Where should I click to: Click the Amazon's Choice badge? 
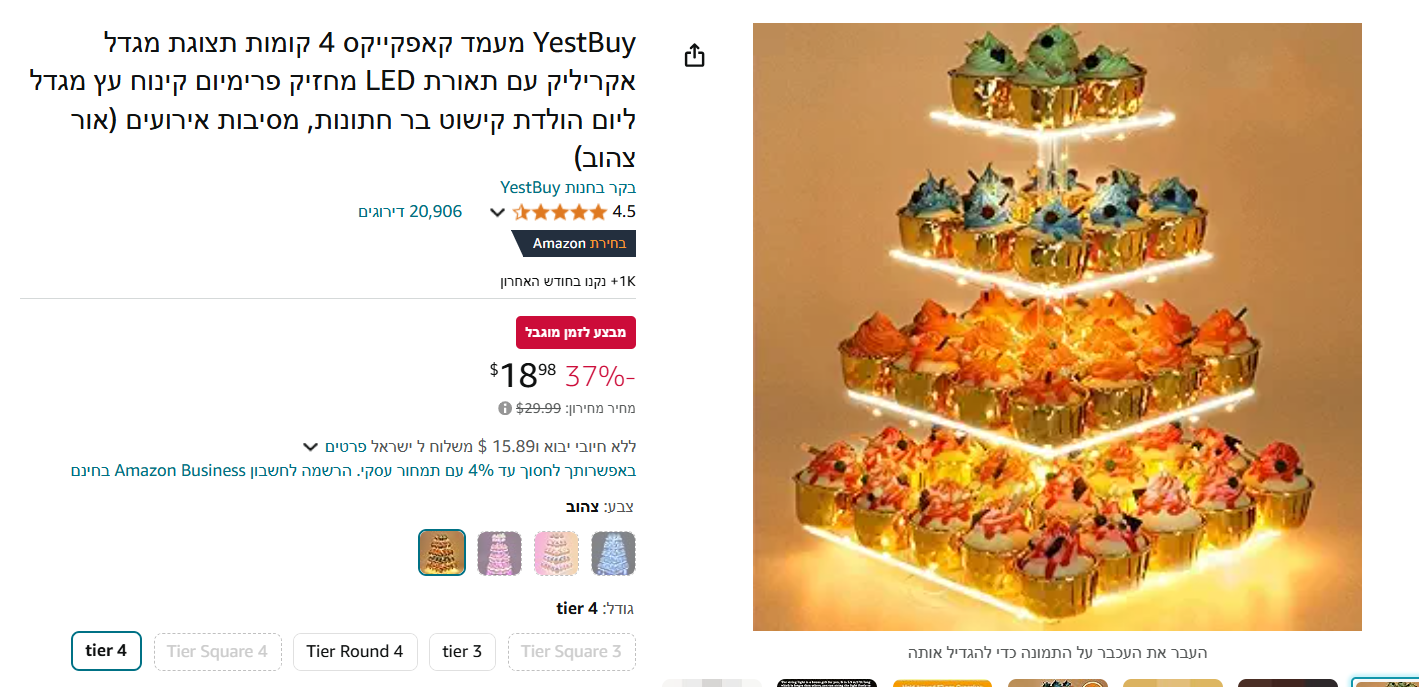pos(574,243)
